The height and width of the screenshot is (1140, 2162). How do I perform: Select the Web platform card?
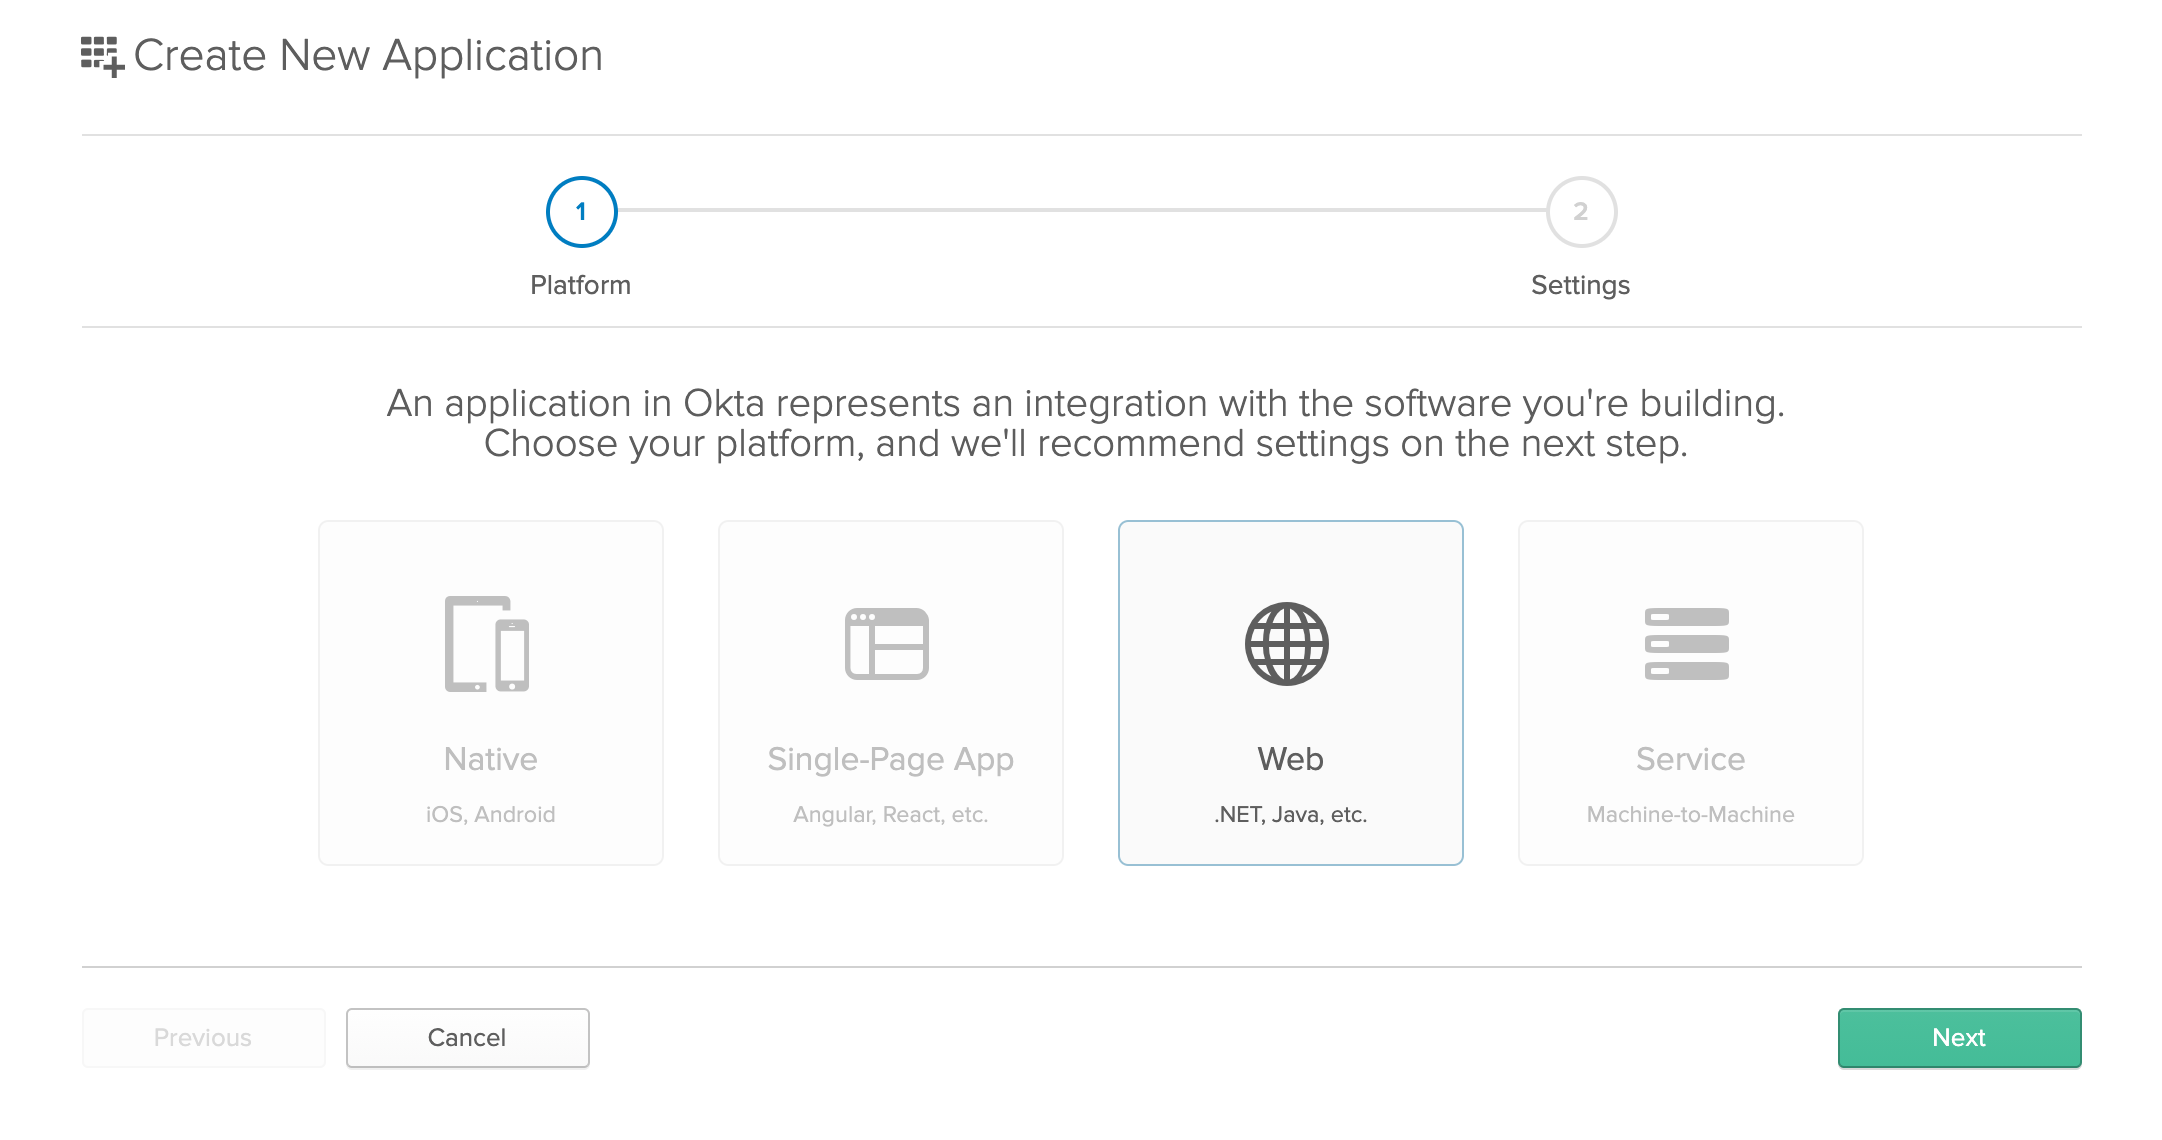pyautogui.click(x=1290, y=692)
